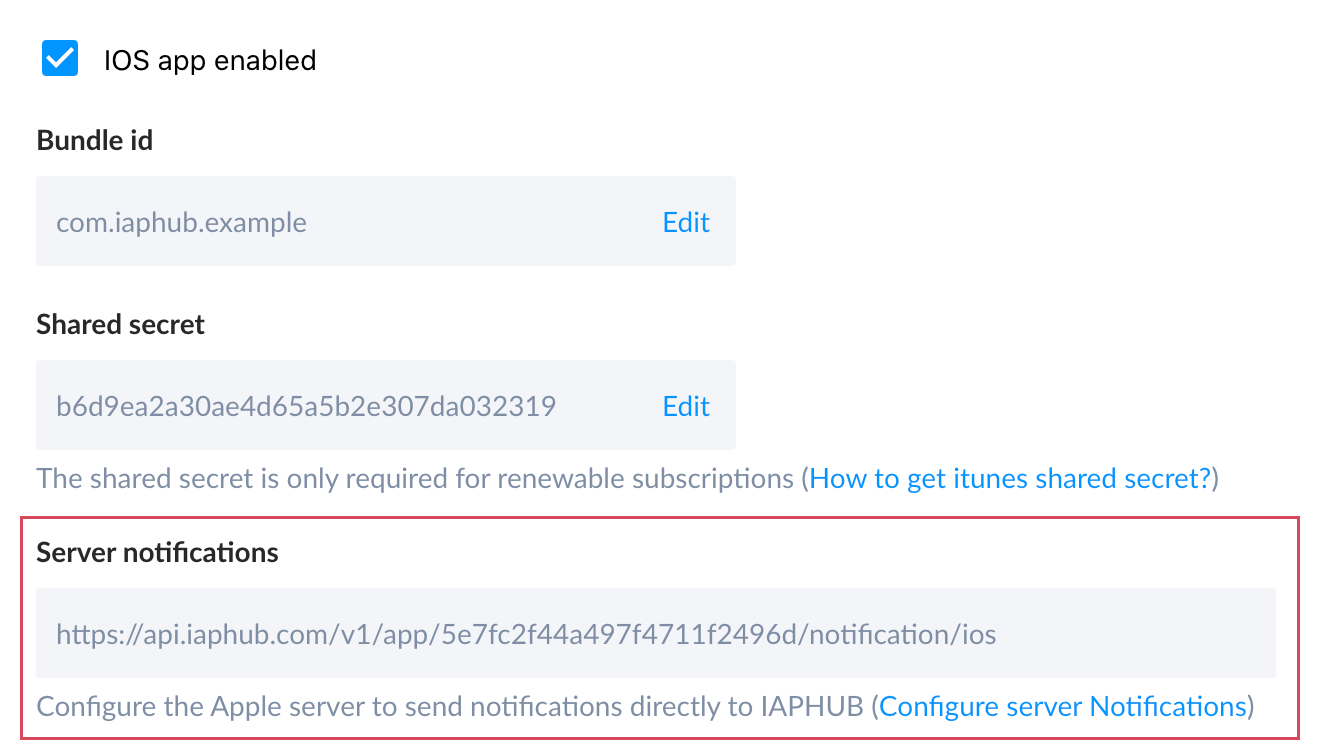Viewport: 1320px width, 754px height.
Task: Click the com.iaphub.example text
Action: click(181, 222)
